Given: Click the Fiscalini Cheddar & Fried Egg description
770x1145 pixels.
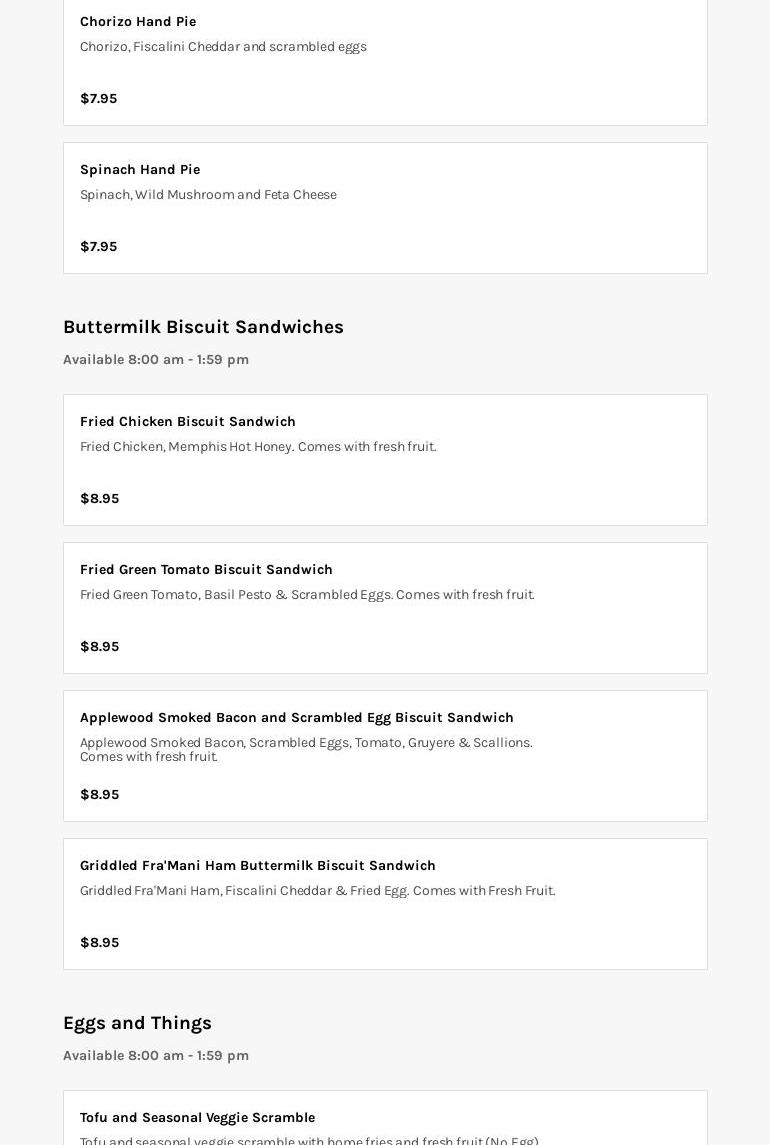Looking at the screenshot, I should tap(317, 890).
